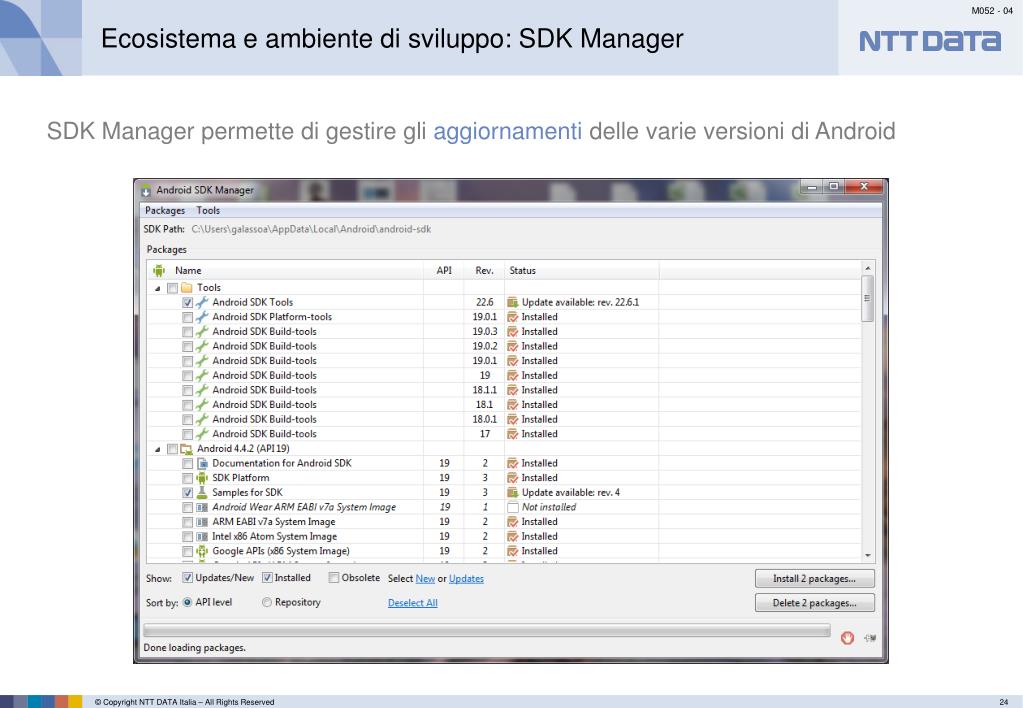Screen dimensions: 1023x708
Task: Click Android Wear ARM EABI system image icon
Action: coord(202,507)
